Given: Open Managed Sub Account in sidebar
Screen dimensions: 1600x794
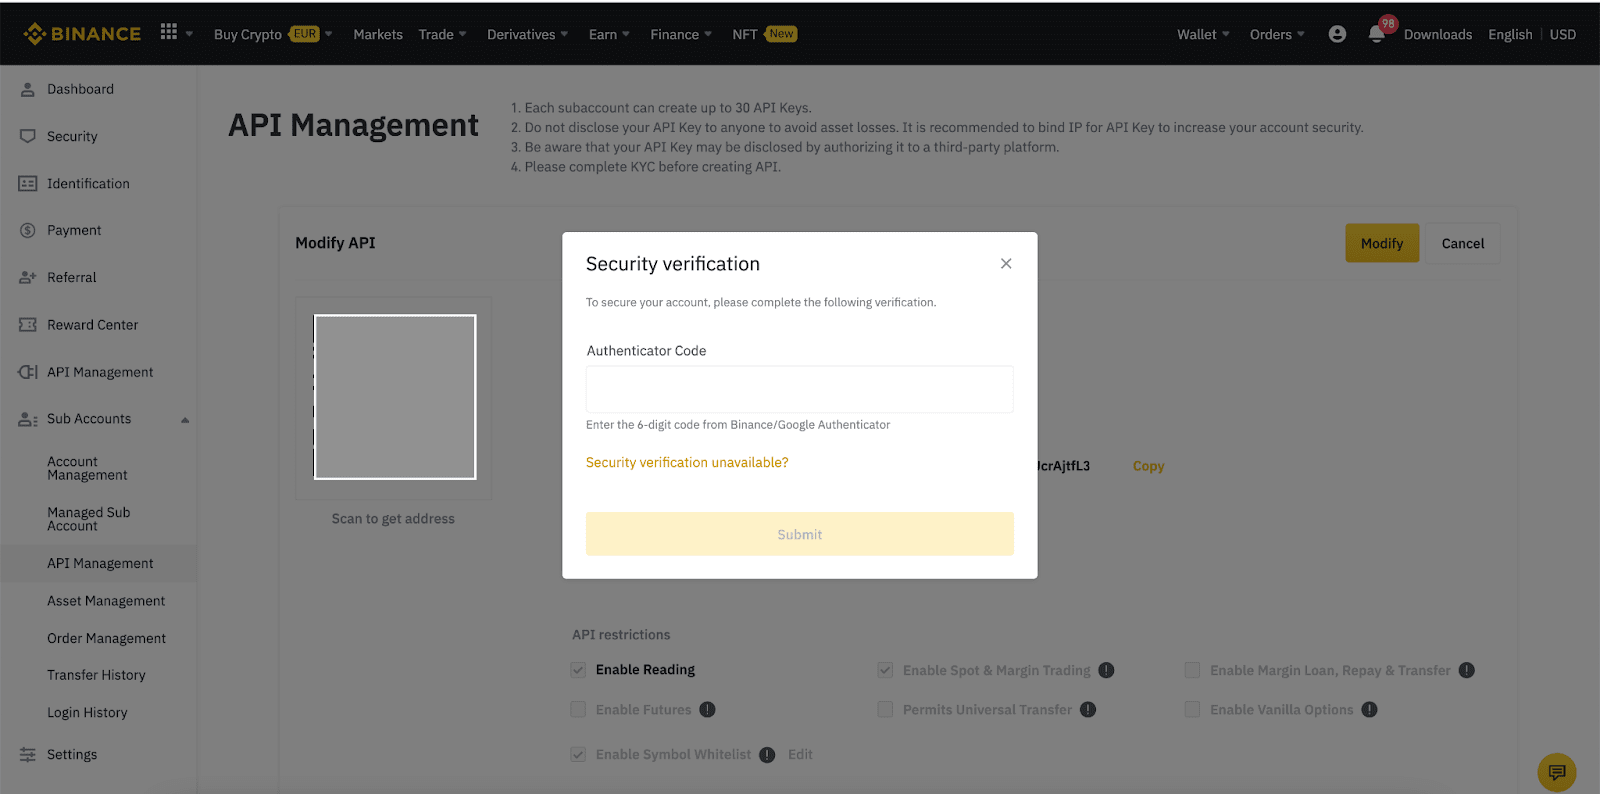Looking at the screenshot, I should point(89,519).
